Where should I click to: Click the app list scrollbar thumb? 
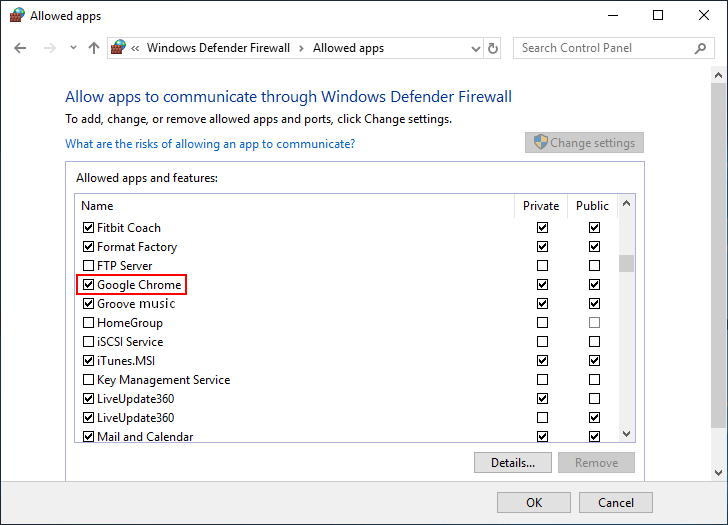pyautogui.click(x=626, y=263)
